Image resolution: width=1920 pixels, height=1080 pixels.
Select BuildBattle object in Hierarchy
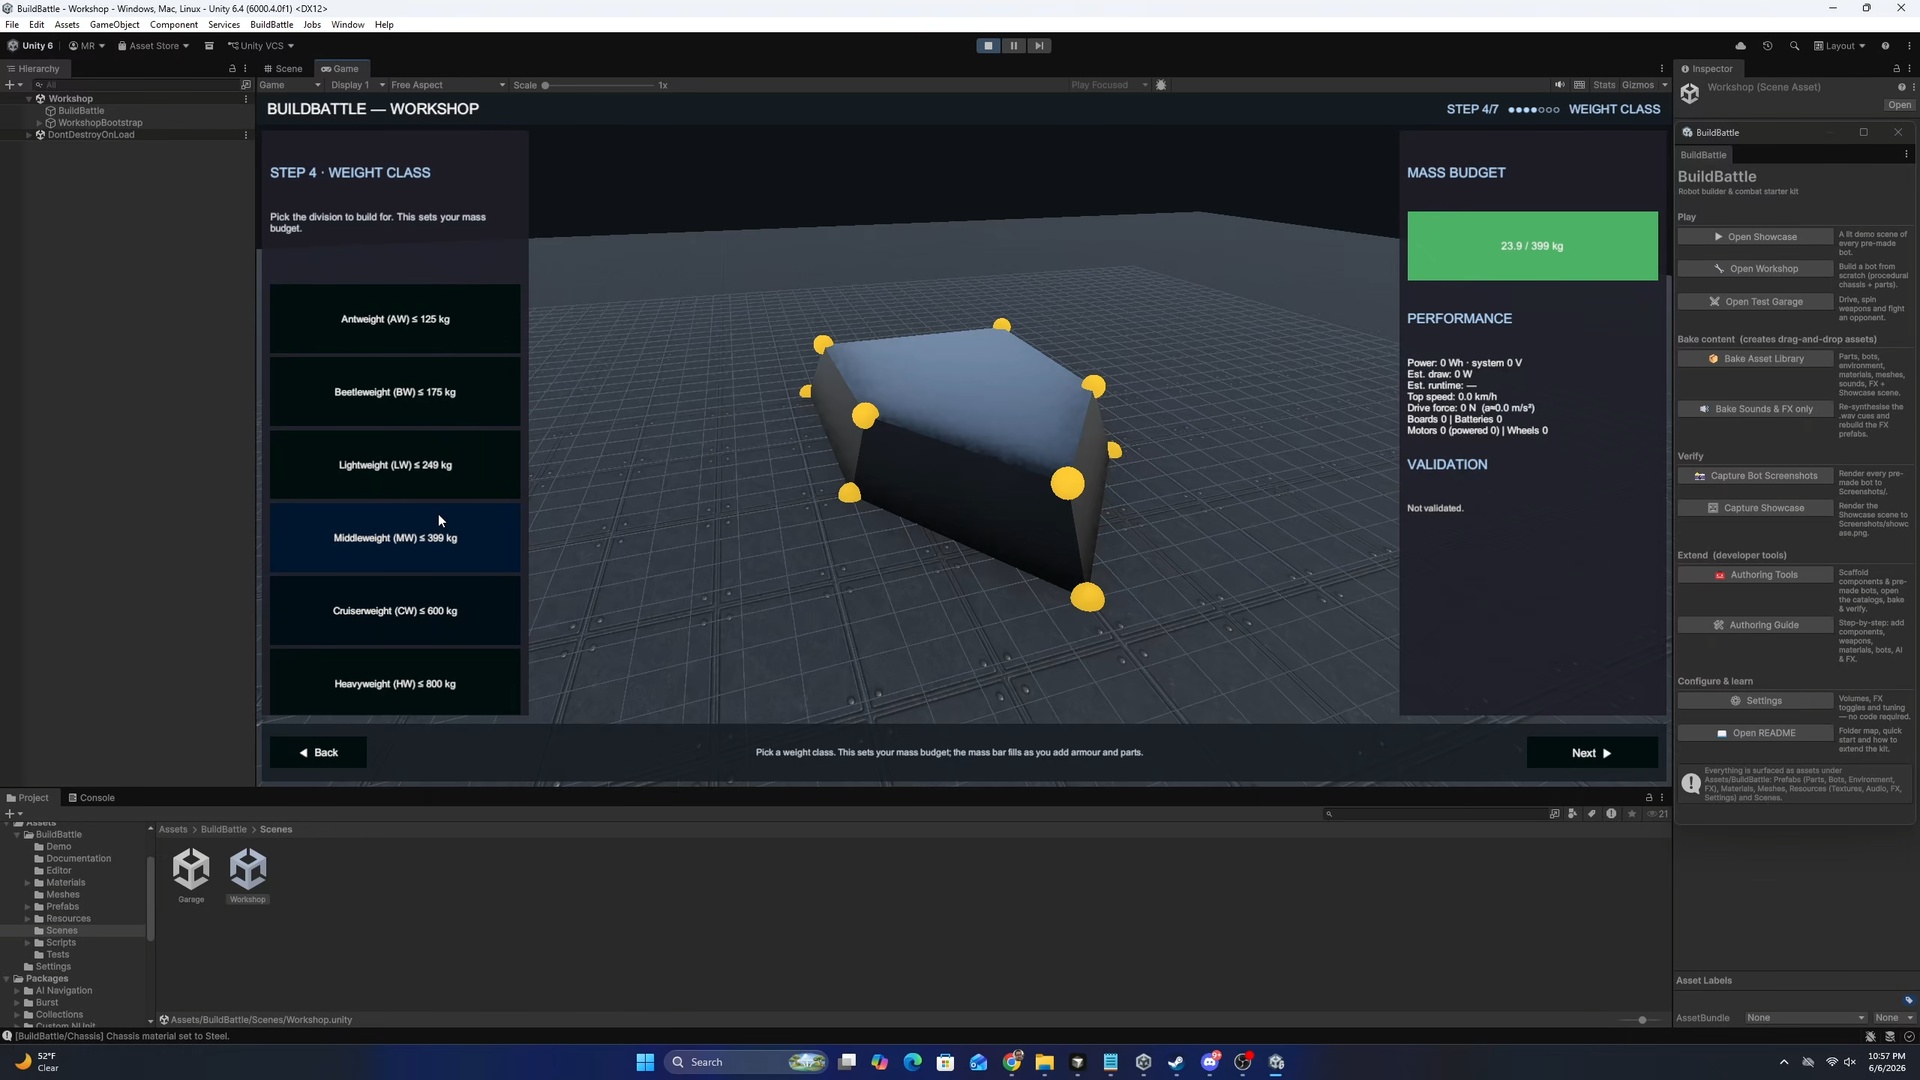pos(80,111)
